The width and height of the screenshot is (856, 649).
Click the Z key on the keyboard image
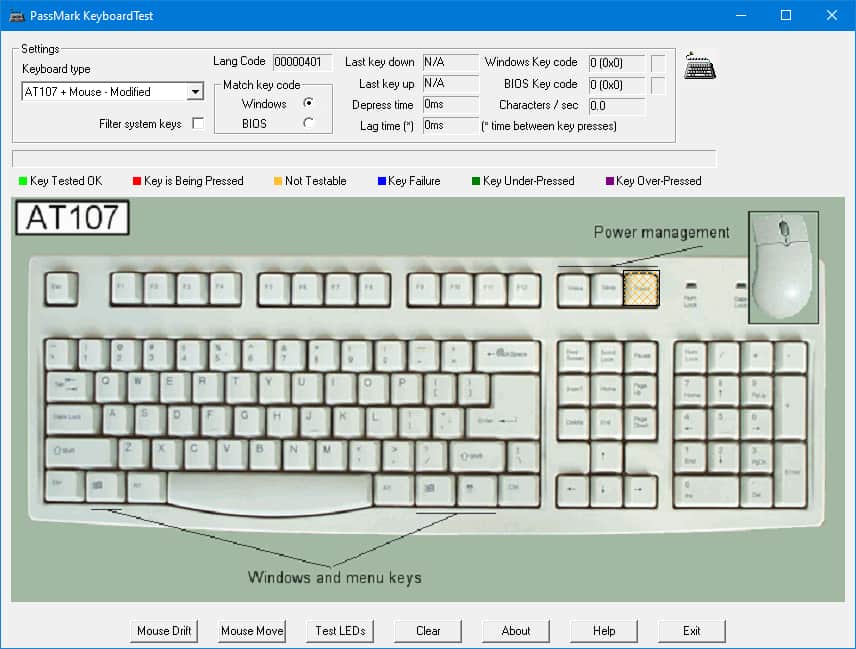coord(134,452)
